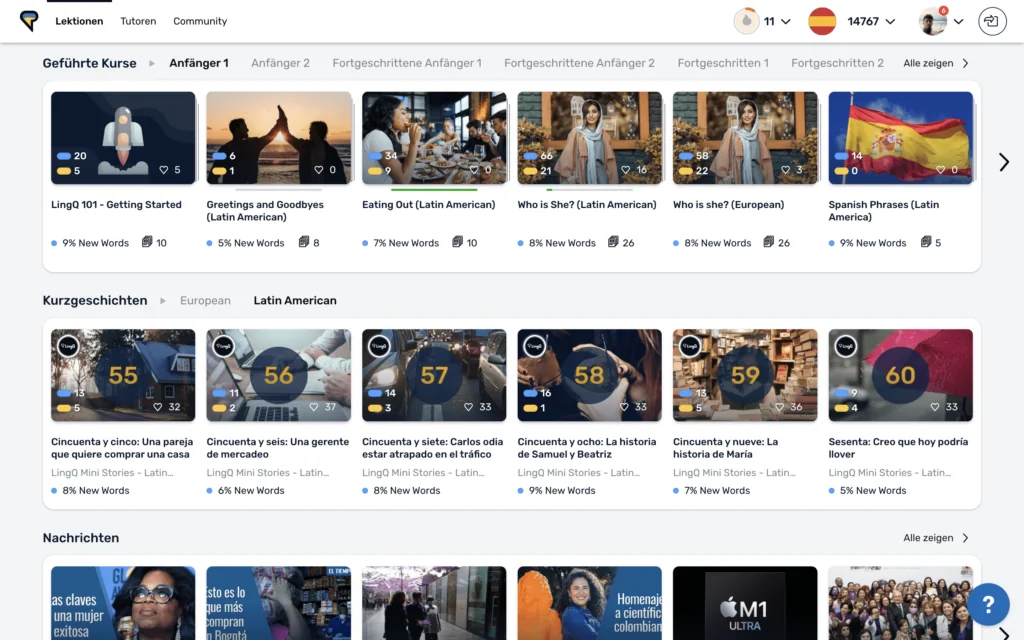Click the daily streak flame icon
This screenshot has height=640, width=1024.
[x=746, y=21]
